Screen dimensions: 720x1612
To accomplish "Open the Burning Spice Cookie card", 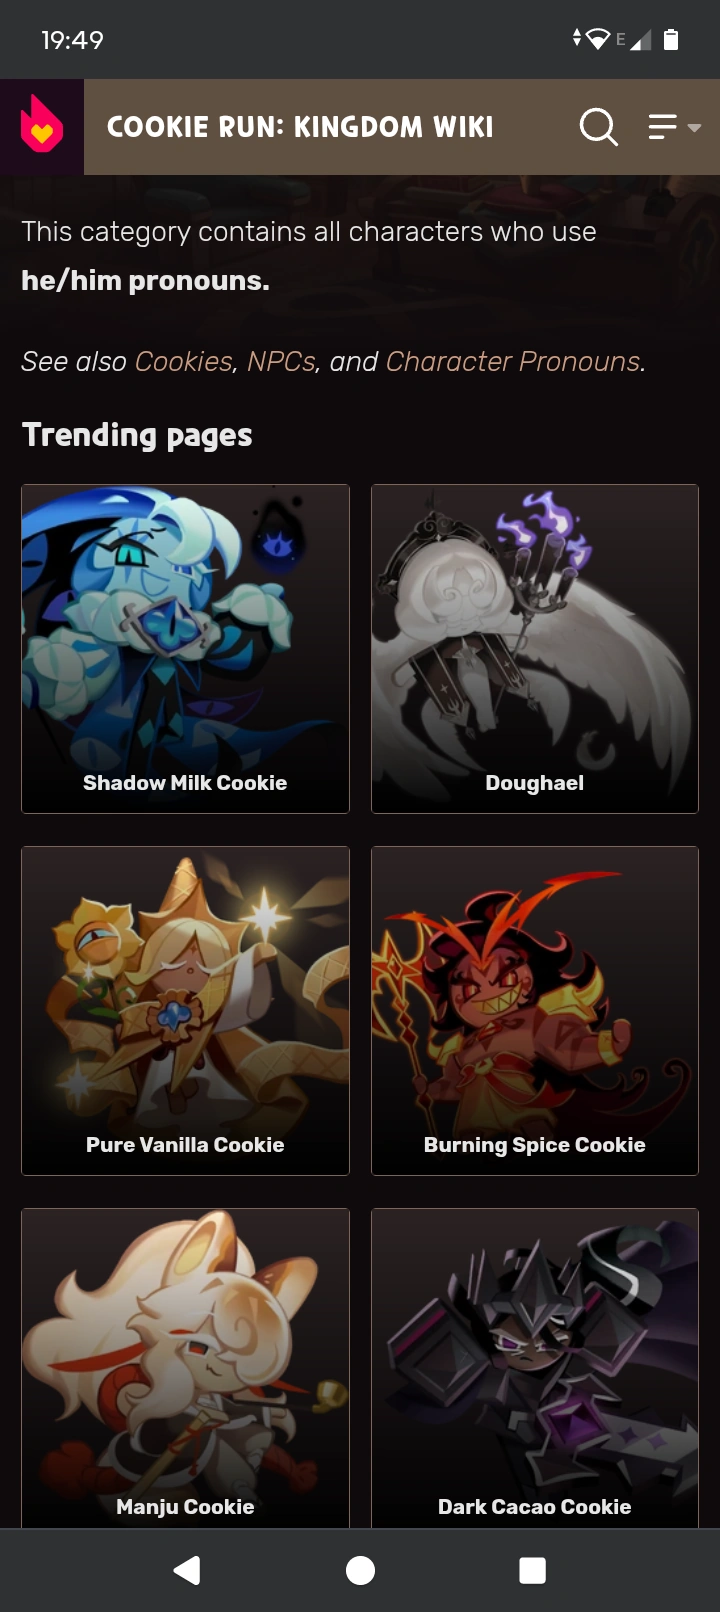I will pyautogui.click(x=535, y=1011).
